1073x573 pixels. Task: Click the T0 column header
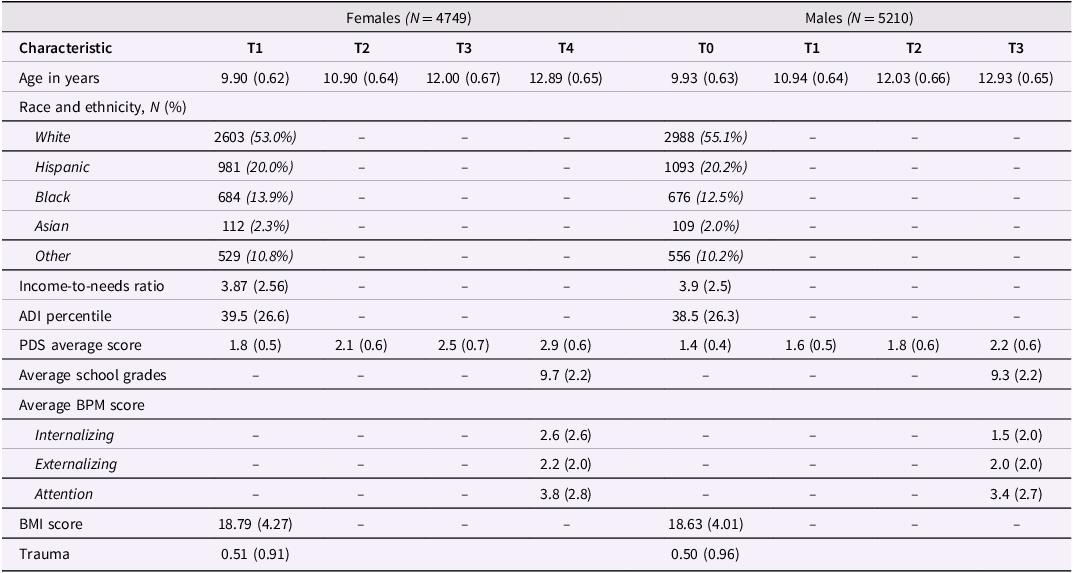click(706, 48)
